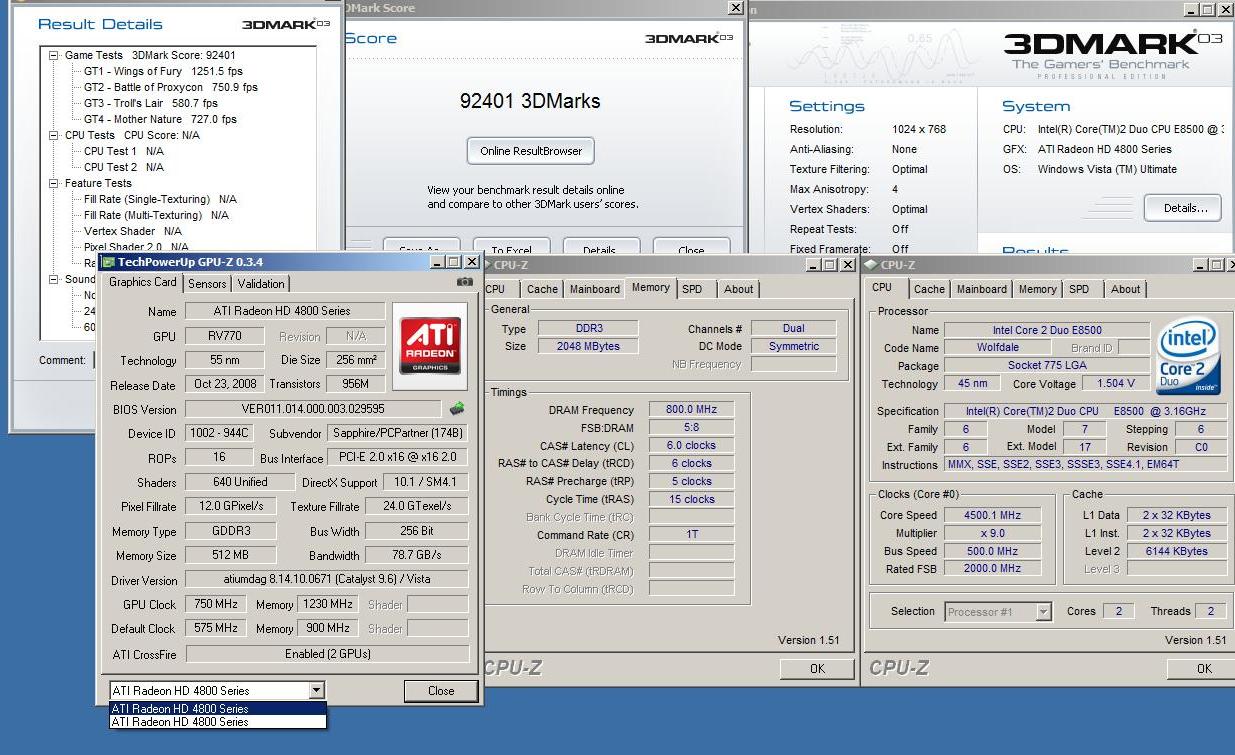Click the To Excel button in 3DMark Score
The width and height of the screenshot is (1235, 755).
(x=511, y=248)
